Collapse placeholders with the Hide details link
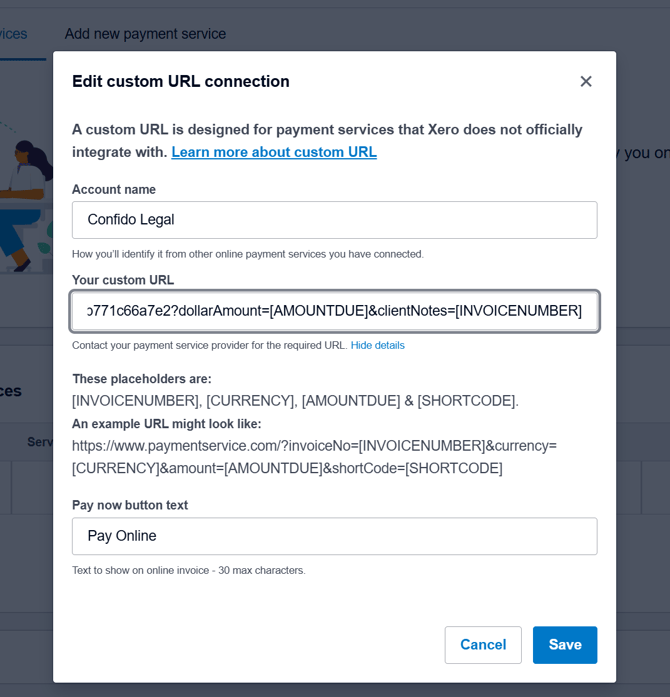Screen dimensions: 670x697 (x=377, y=345)
